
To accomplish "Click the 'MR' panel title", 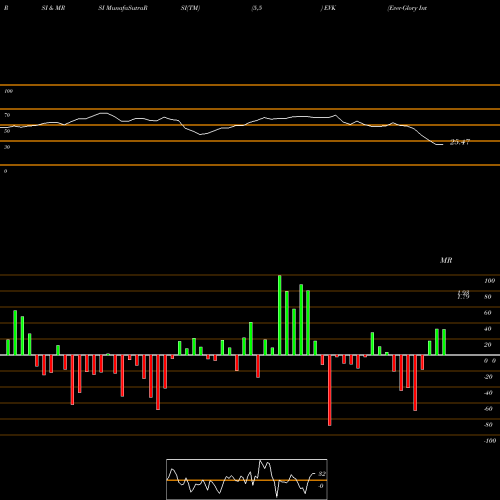I will [446, 260].
